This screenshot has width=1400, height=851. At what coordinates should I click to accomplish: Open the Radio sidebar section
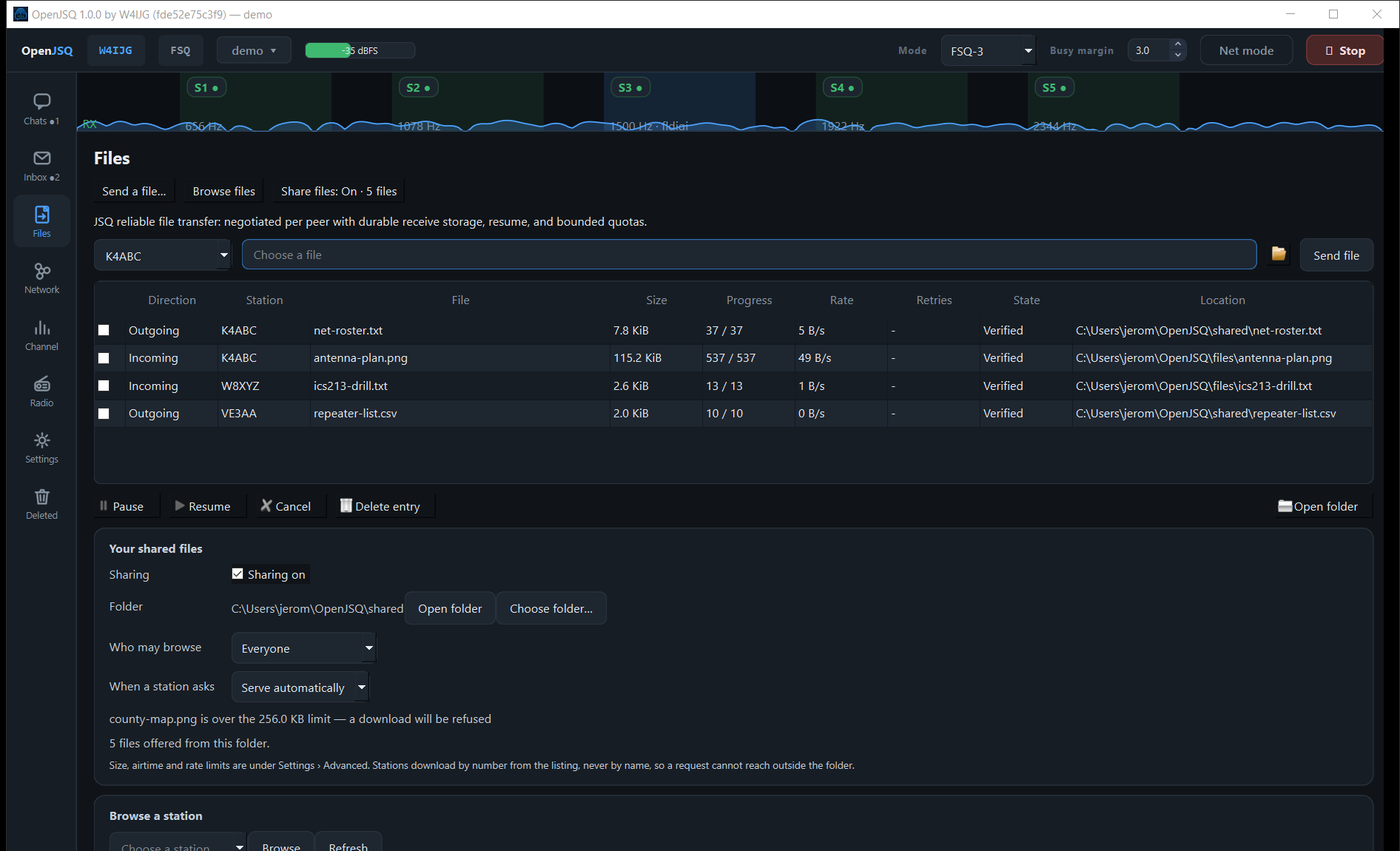tap(41, 391)
